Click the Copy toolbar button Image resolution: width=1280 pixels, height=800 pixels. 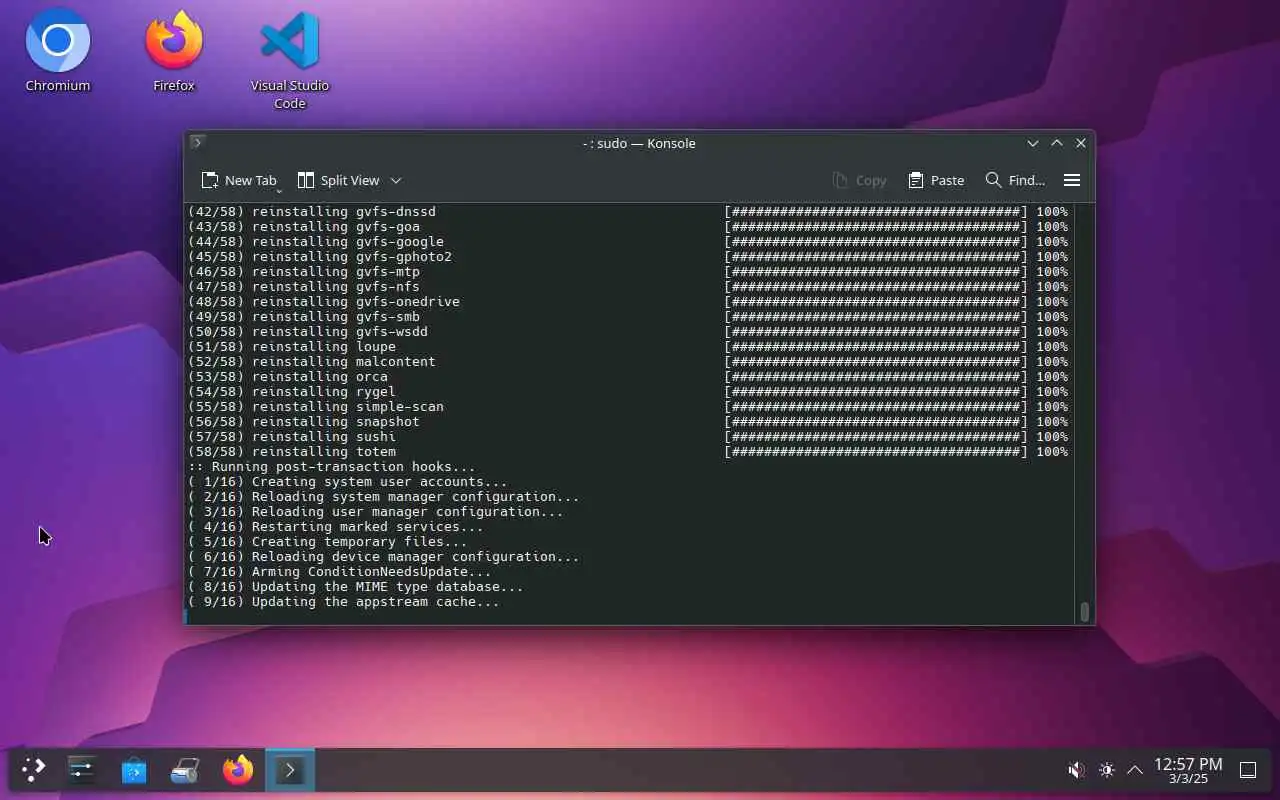click(860, 180)
